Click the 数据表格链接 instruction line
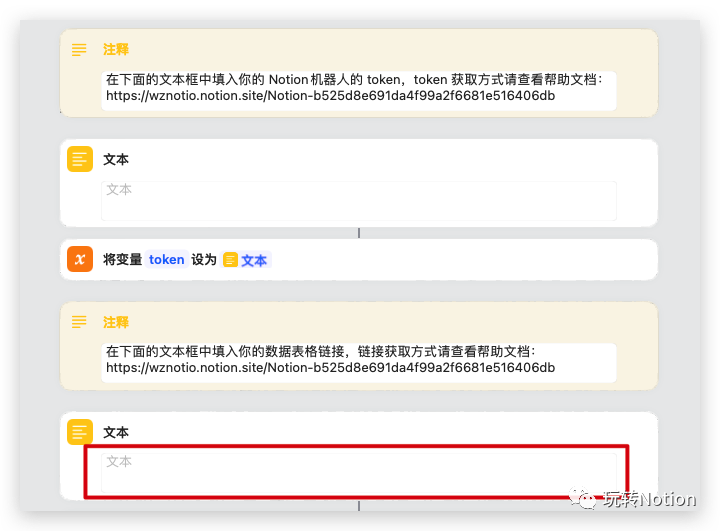The width and height of the screenshot is (720, 531). tap(320, 351)
